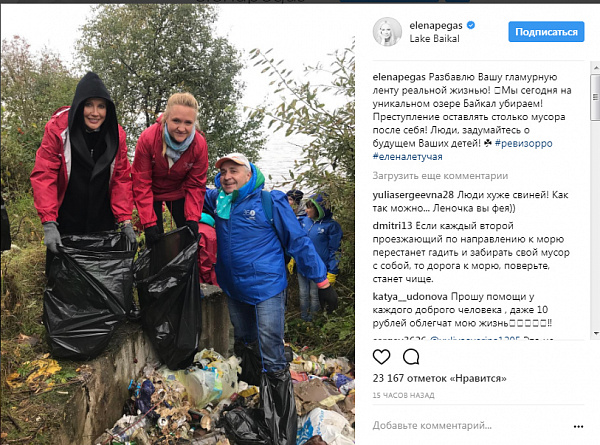
Task: Open the #еленалетучая hashtag
Action: tap(408, 156)
